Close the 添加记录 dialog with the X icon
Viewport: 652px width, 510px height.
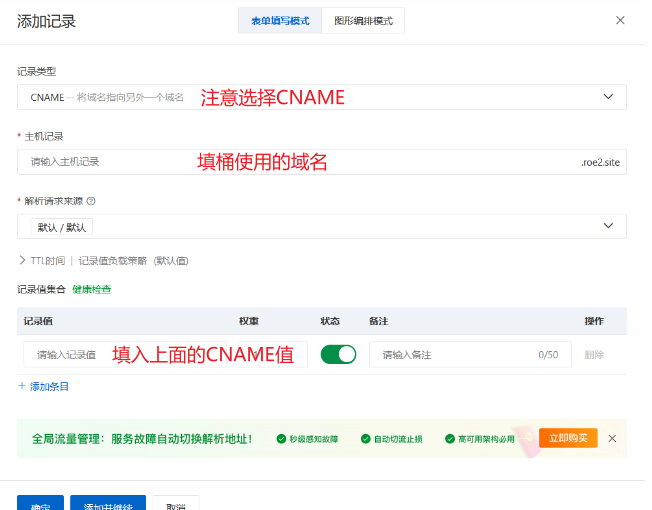tap(620, 20)
